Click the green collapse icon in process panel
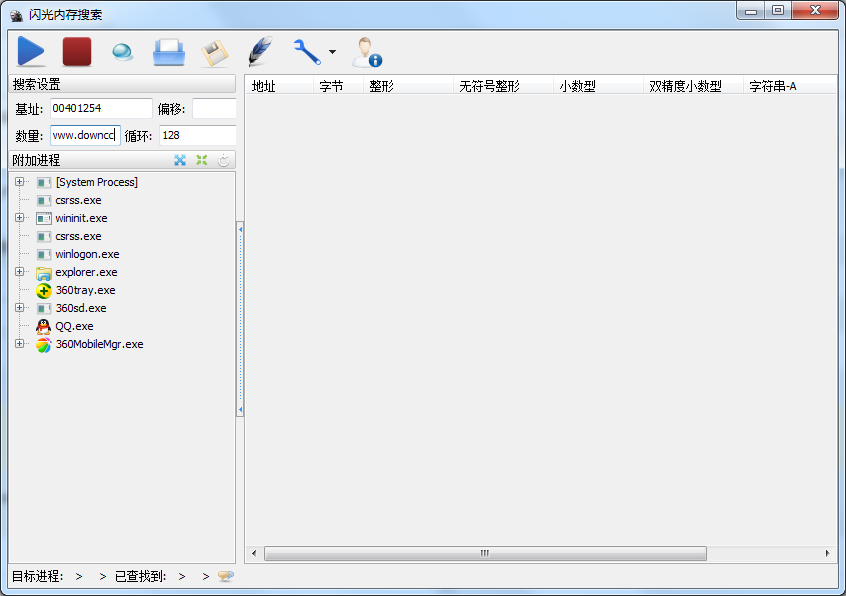Viewport: 846px width, 596px height. pyautogui.click(x=201, y=160)
